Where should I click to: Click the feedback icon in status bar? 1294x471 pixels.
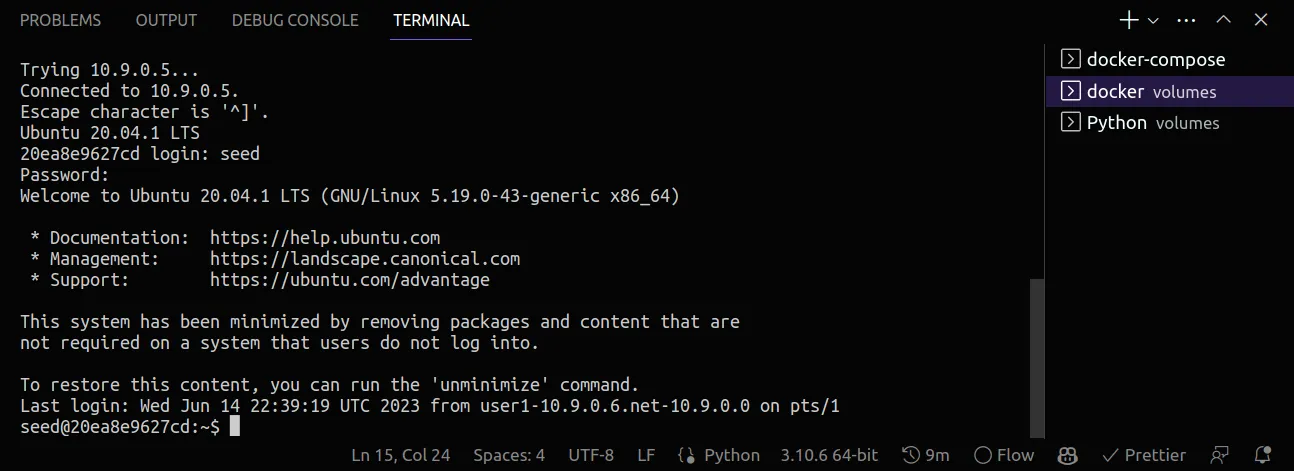point(1219,456)
